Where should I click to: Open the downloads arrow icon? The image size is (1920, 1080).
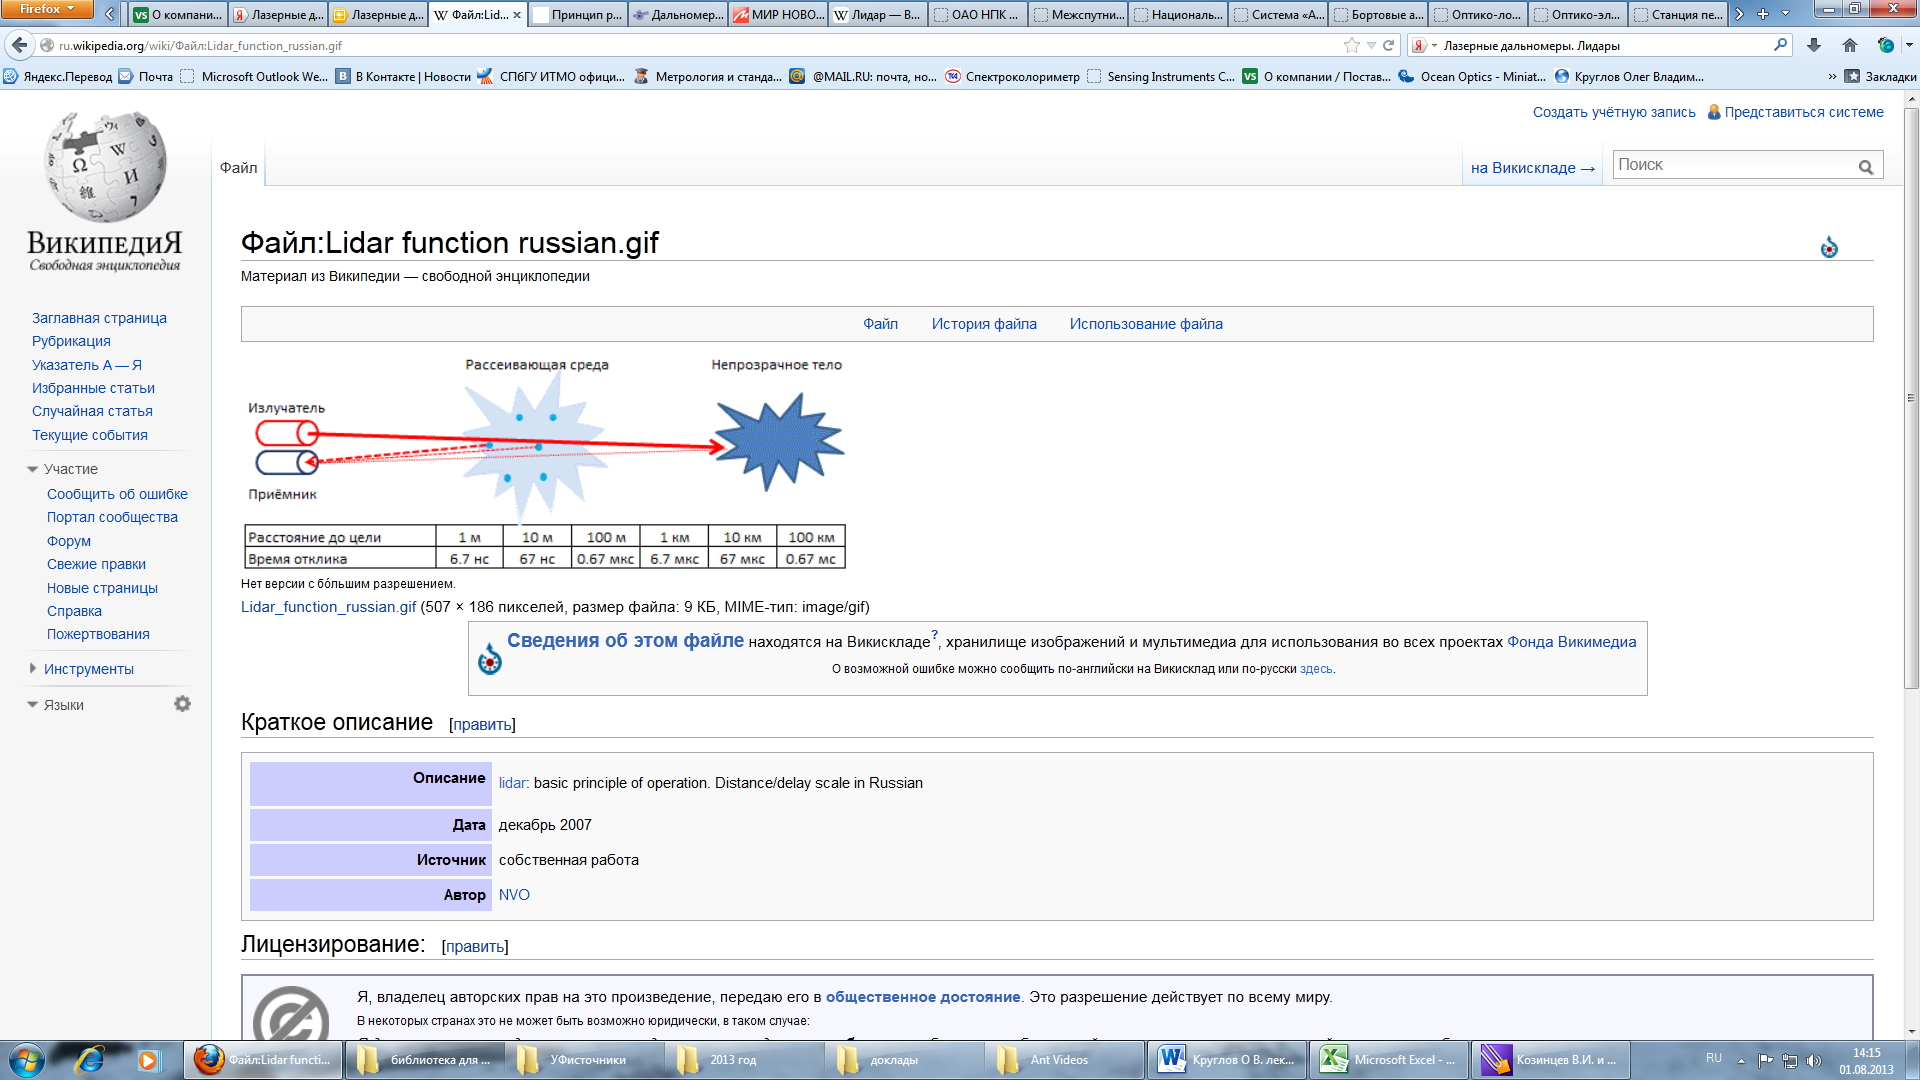tap(1814, 45)
